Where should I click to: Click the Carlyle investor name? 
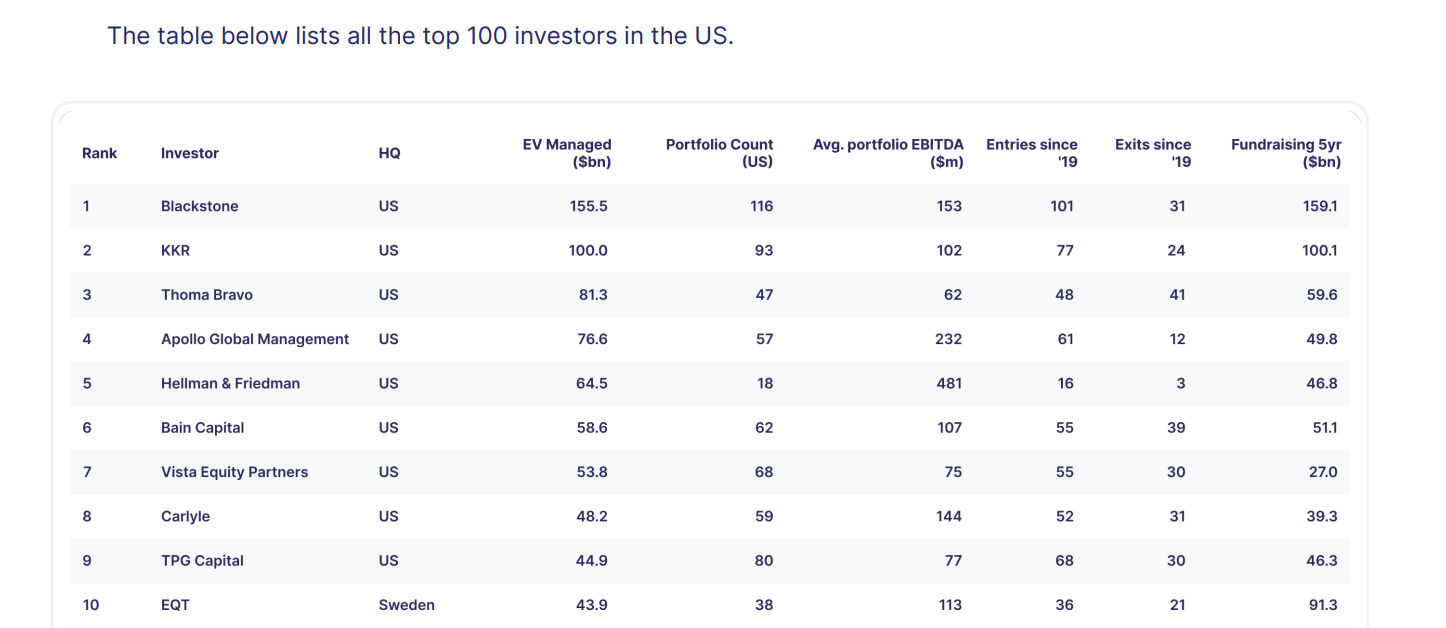click(185, 516)
